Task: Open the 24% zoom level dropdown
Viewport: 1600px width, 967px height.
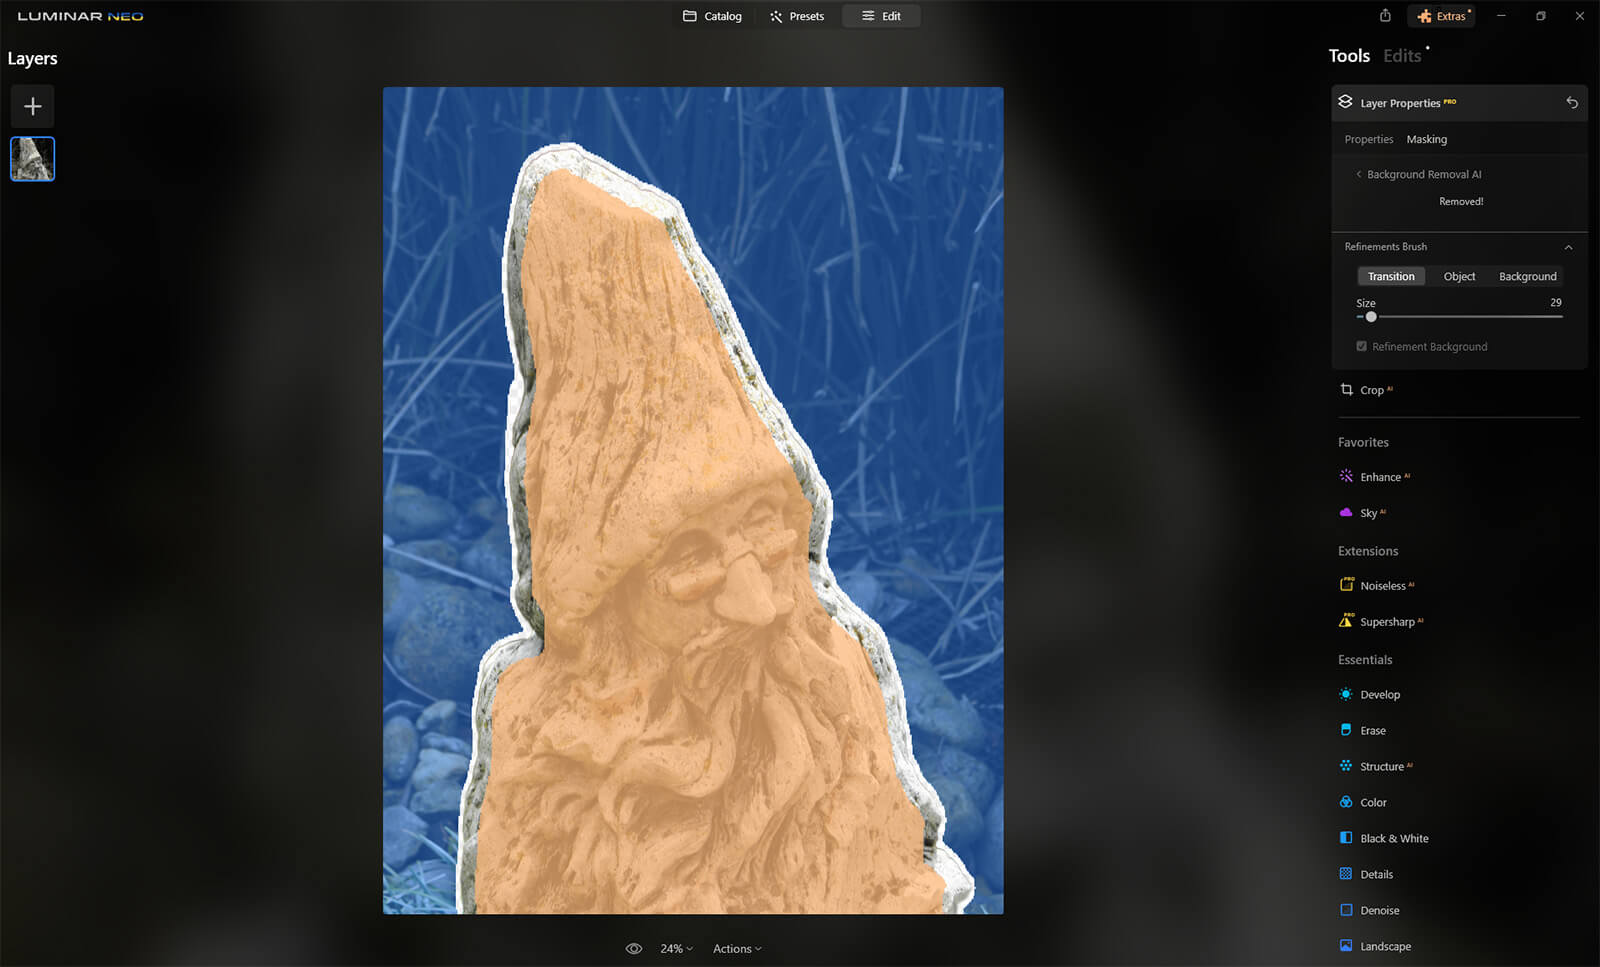Action: (676, 949)
